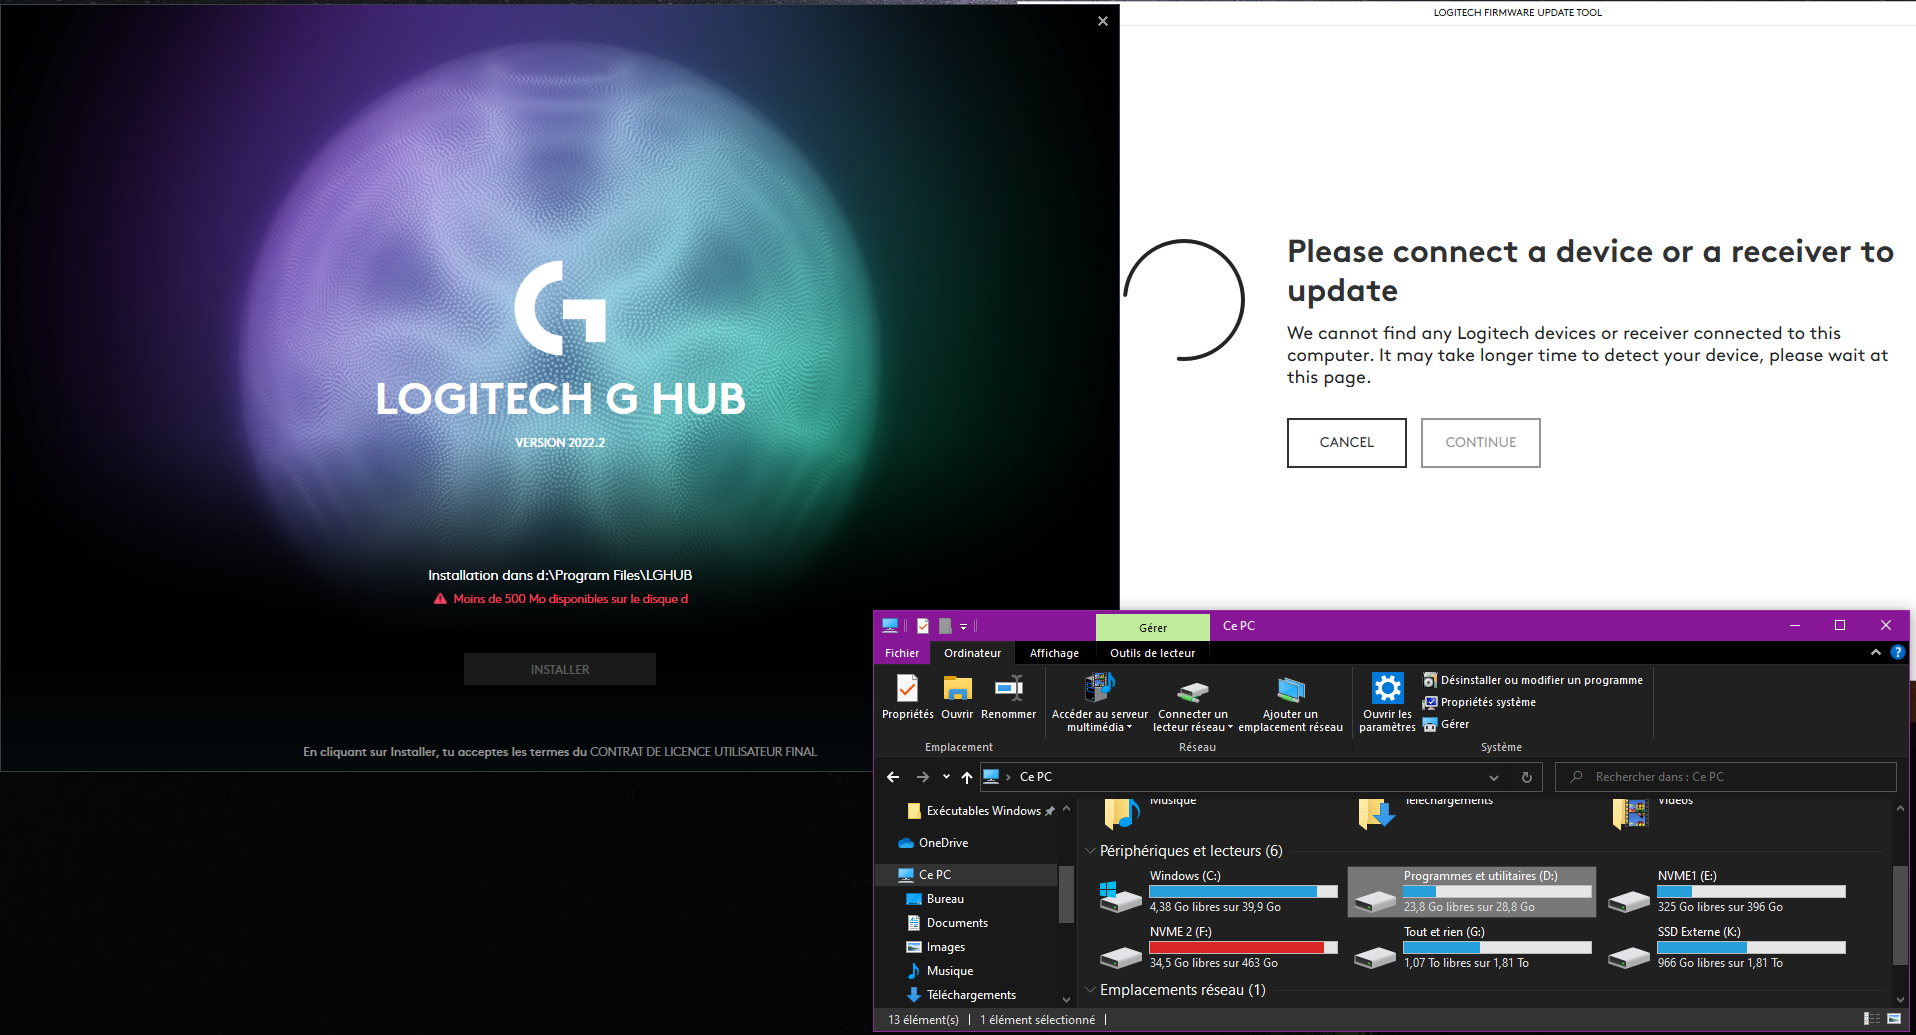The image size is (1916, 1035).
Task: Click the Téléchargements folder icon in content
Action: (x=1376, y=814)
